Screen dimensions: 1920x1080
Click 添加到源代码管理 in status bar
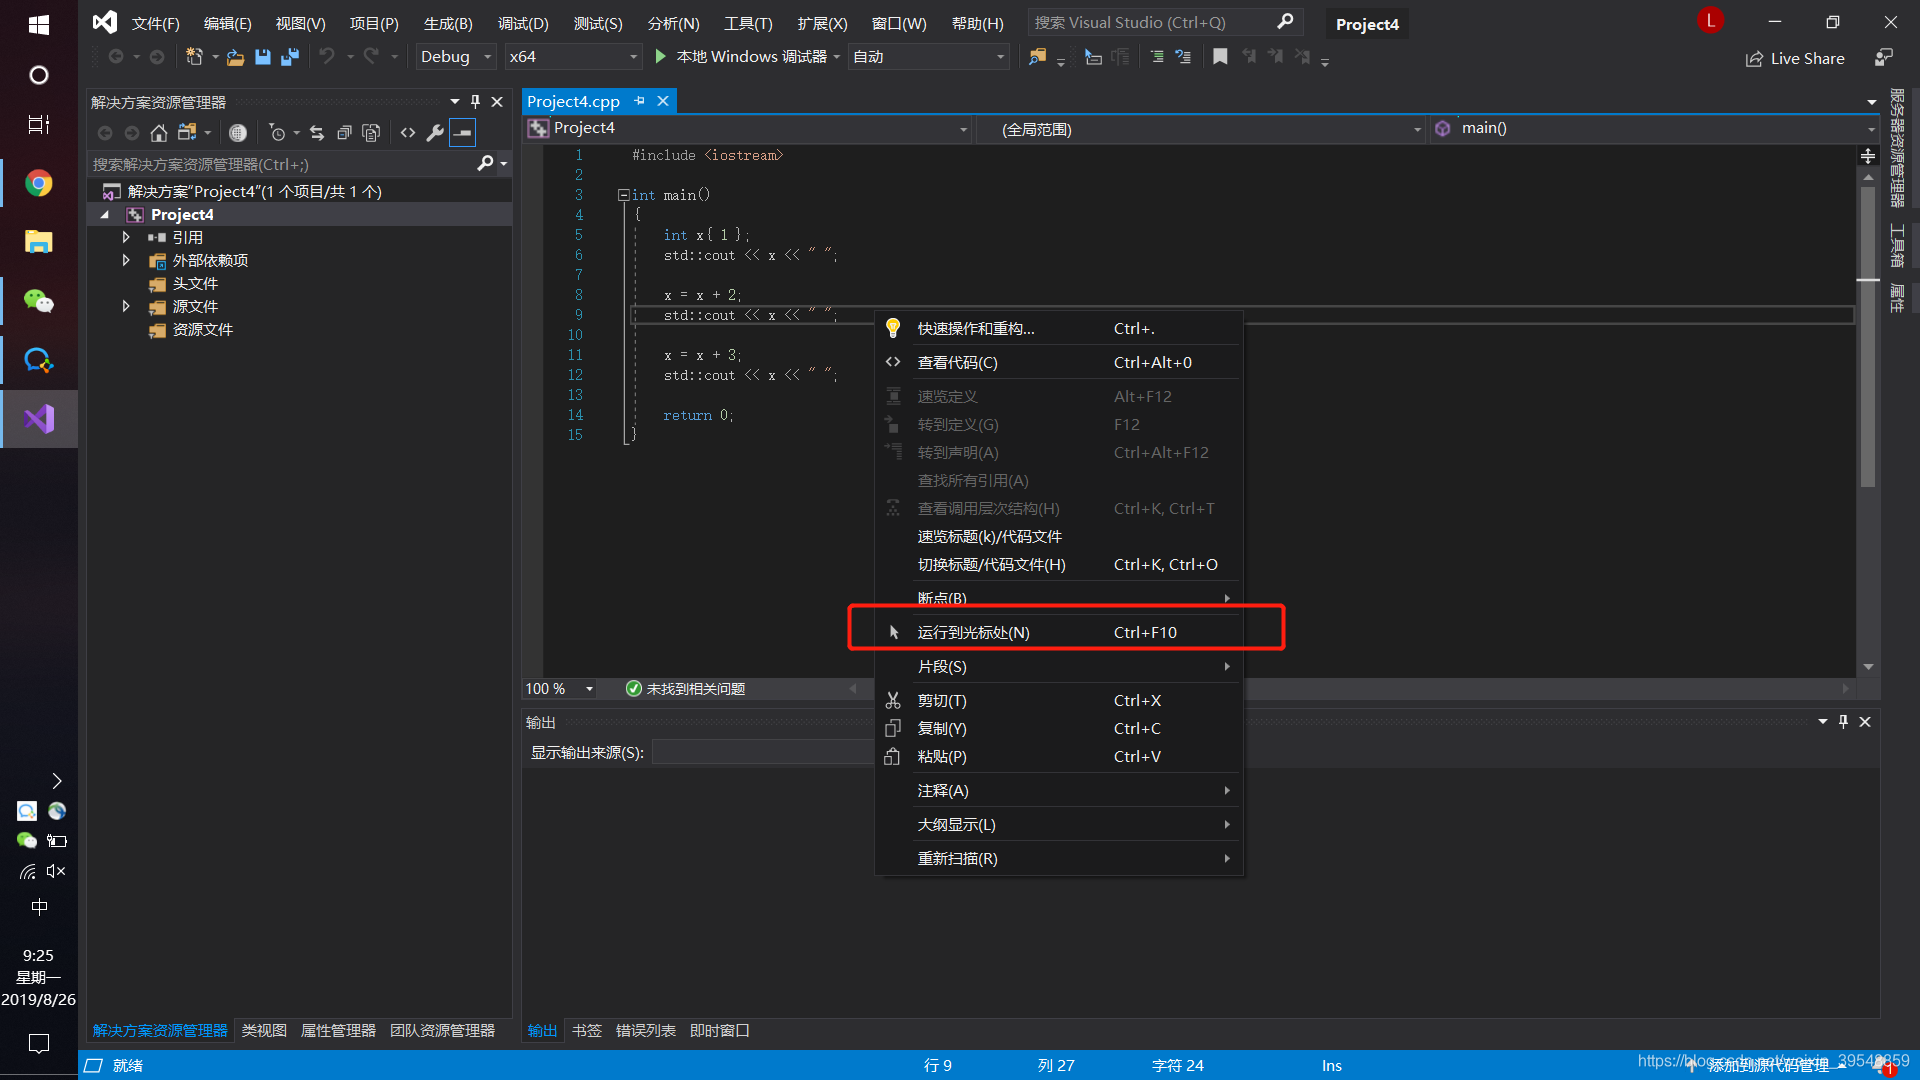[x=1768, y=1066]
